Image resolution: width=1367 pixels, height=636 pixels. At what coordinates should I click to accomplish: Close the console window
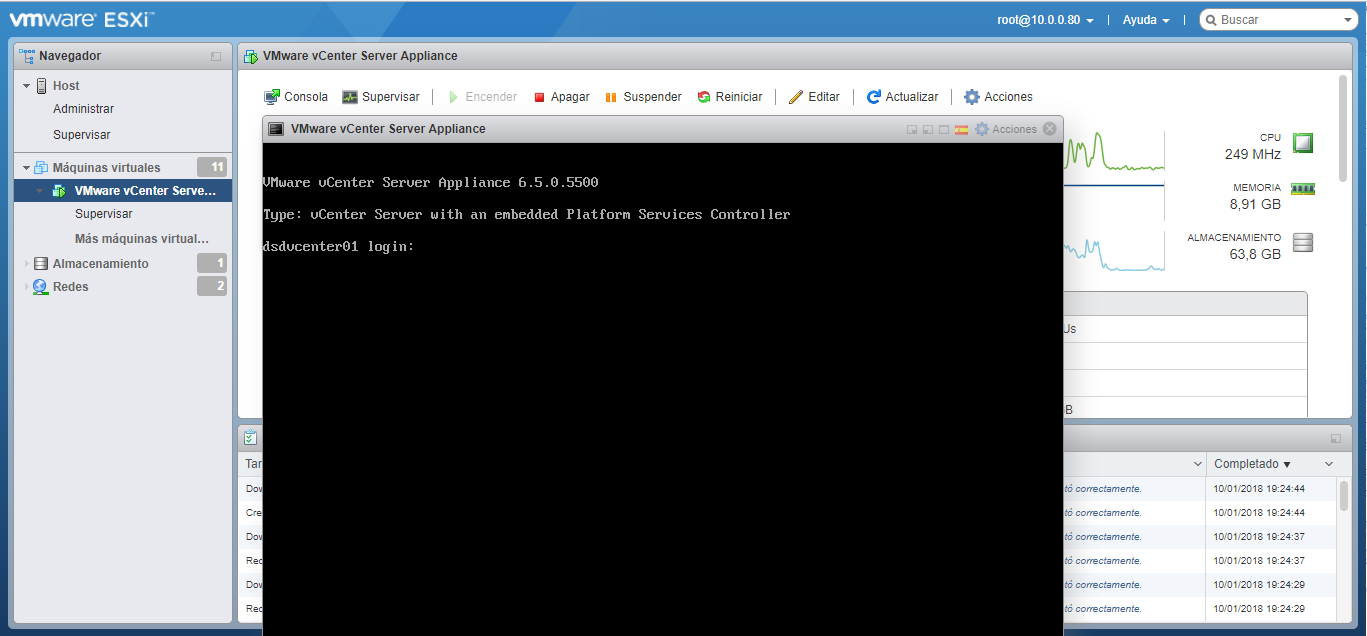(x=1049, y=129)
